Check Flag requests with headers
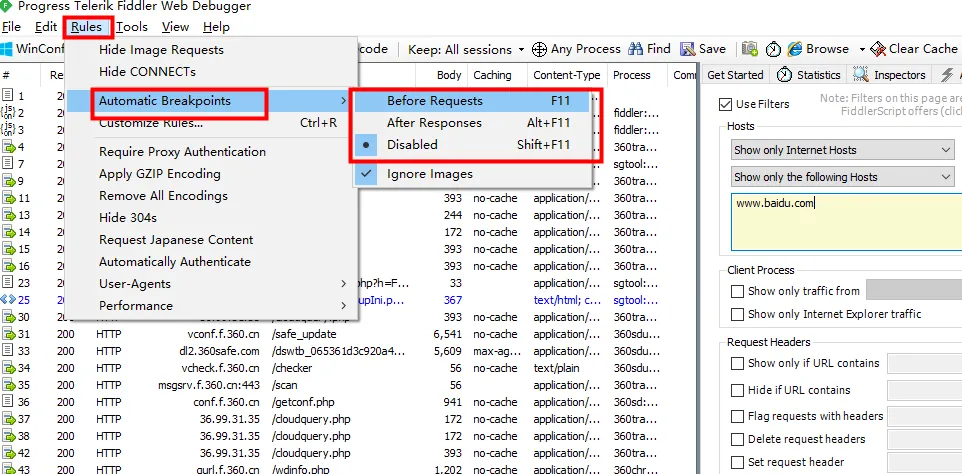 [737, 416]
